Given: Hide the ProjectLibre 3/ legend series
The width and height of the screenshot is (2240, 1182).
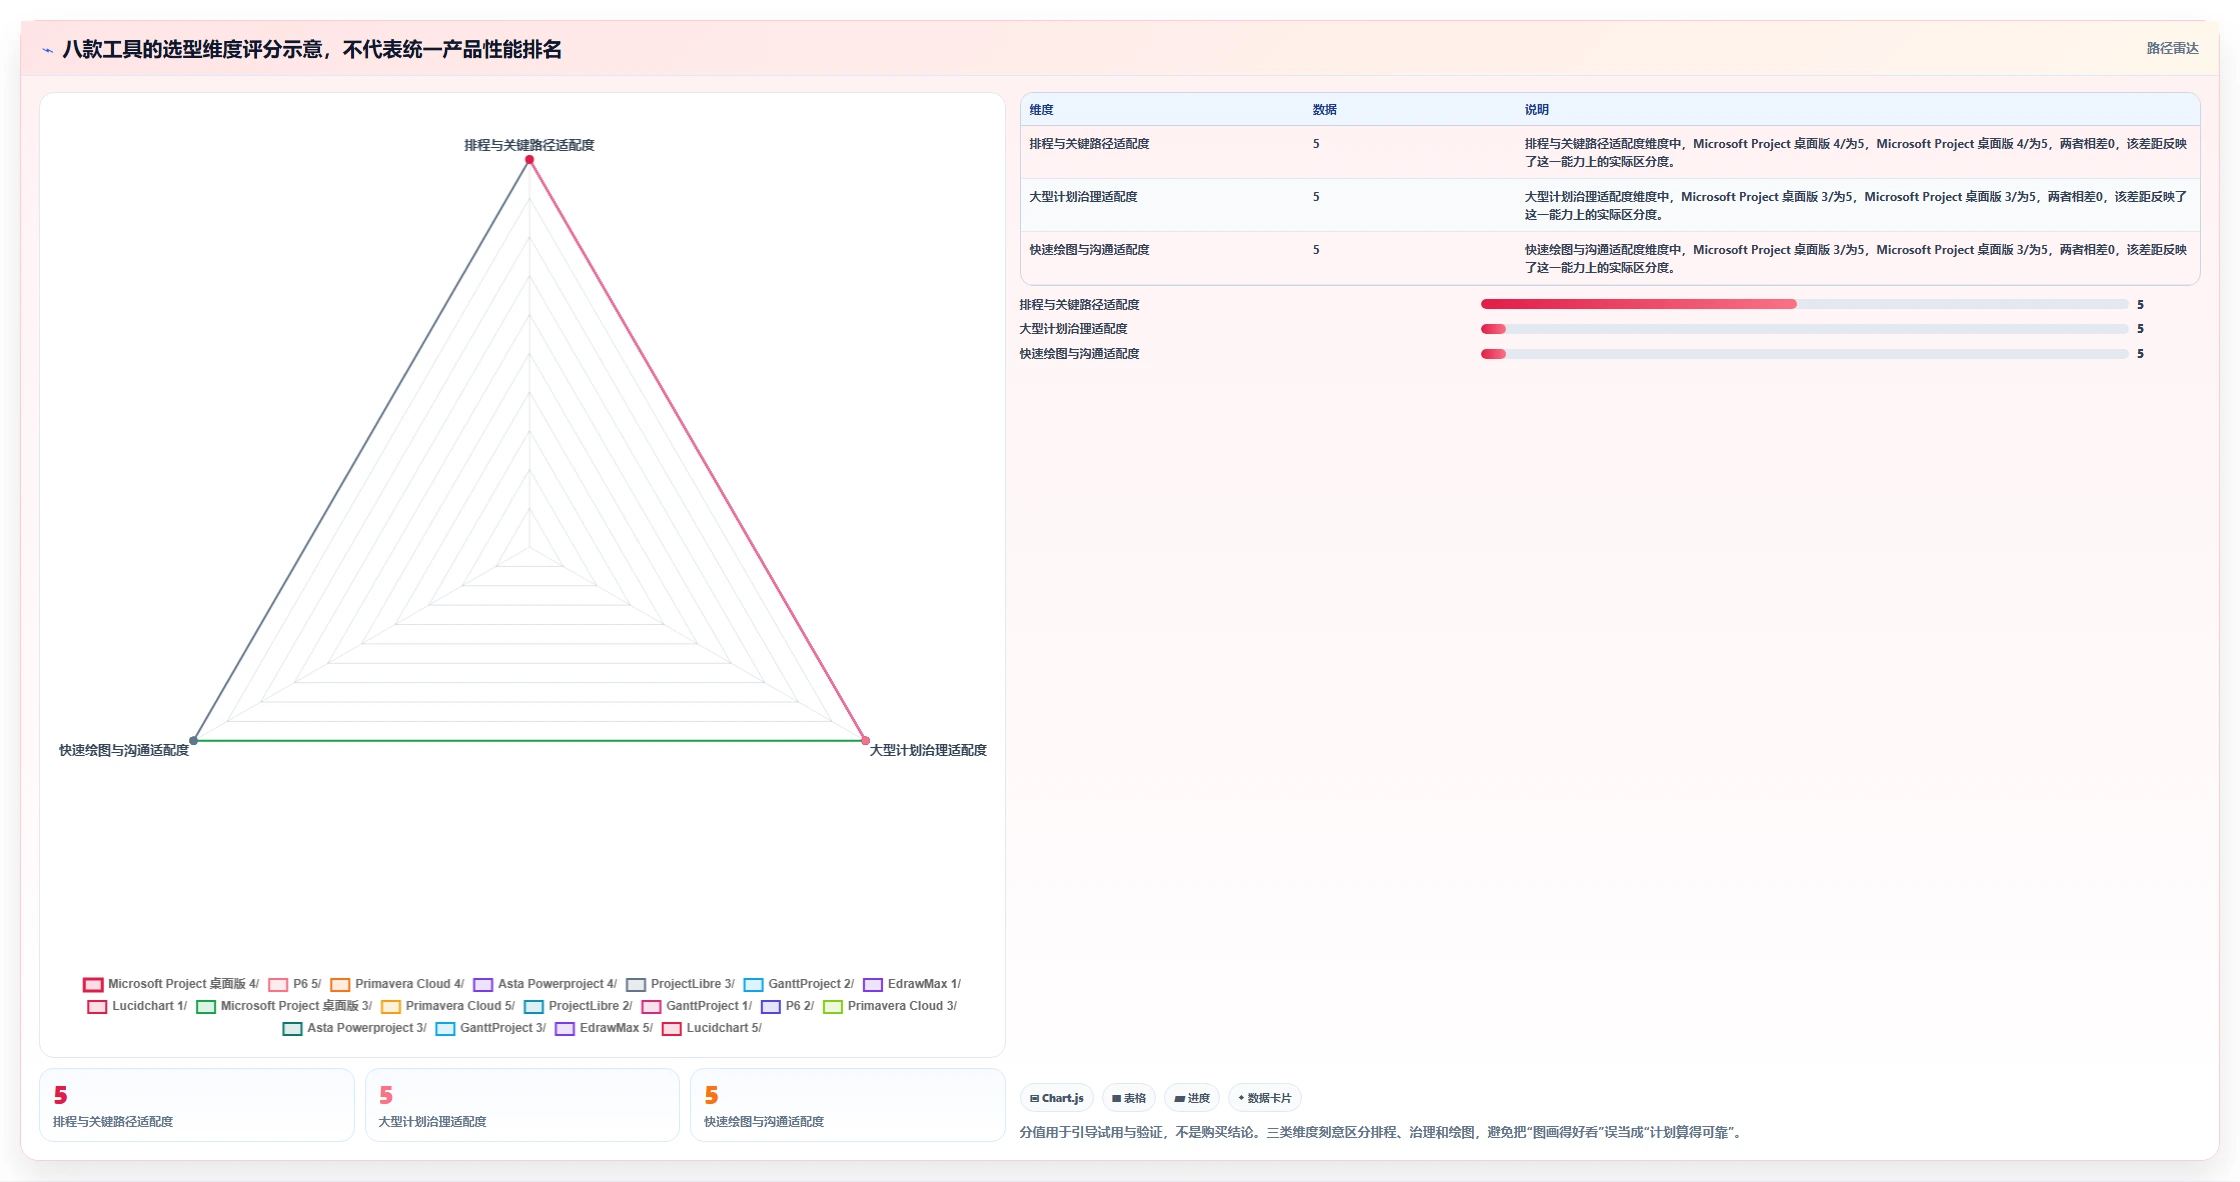Looking at the screenshot, I should [x=680, y=984].
